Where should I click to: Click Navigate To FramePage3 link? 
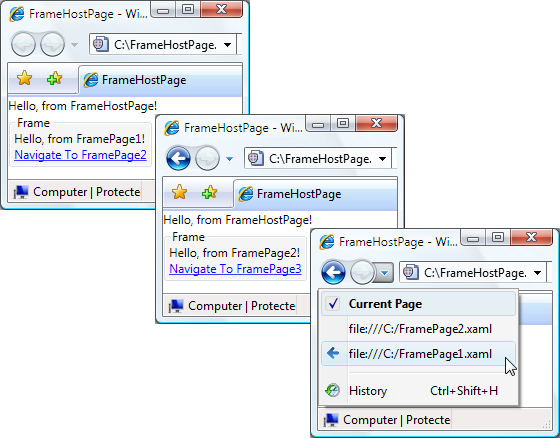[x=235, y=269]
